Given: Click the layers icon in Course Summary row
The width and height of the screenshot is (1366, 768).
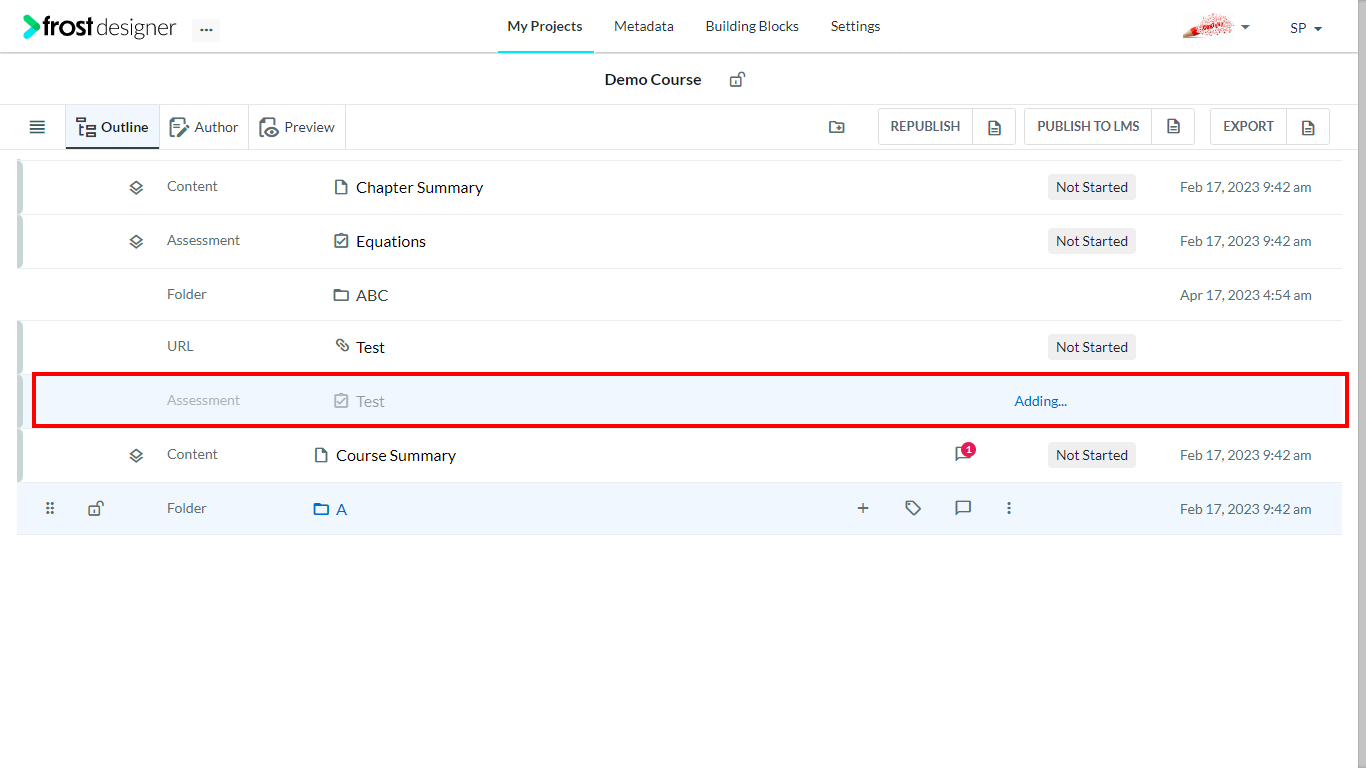Looking at the screenshot, I should click(x=136, y=455).
